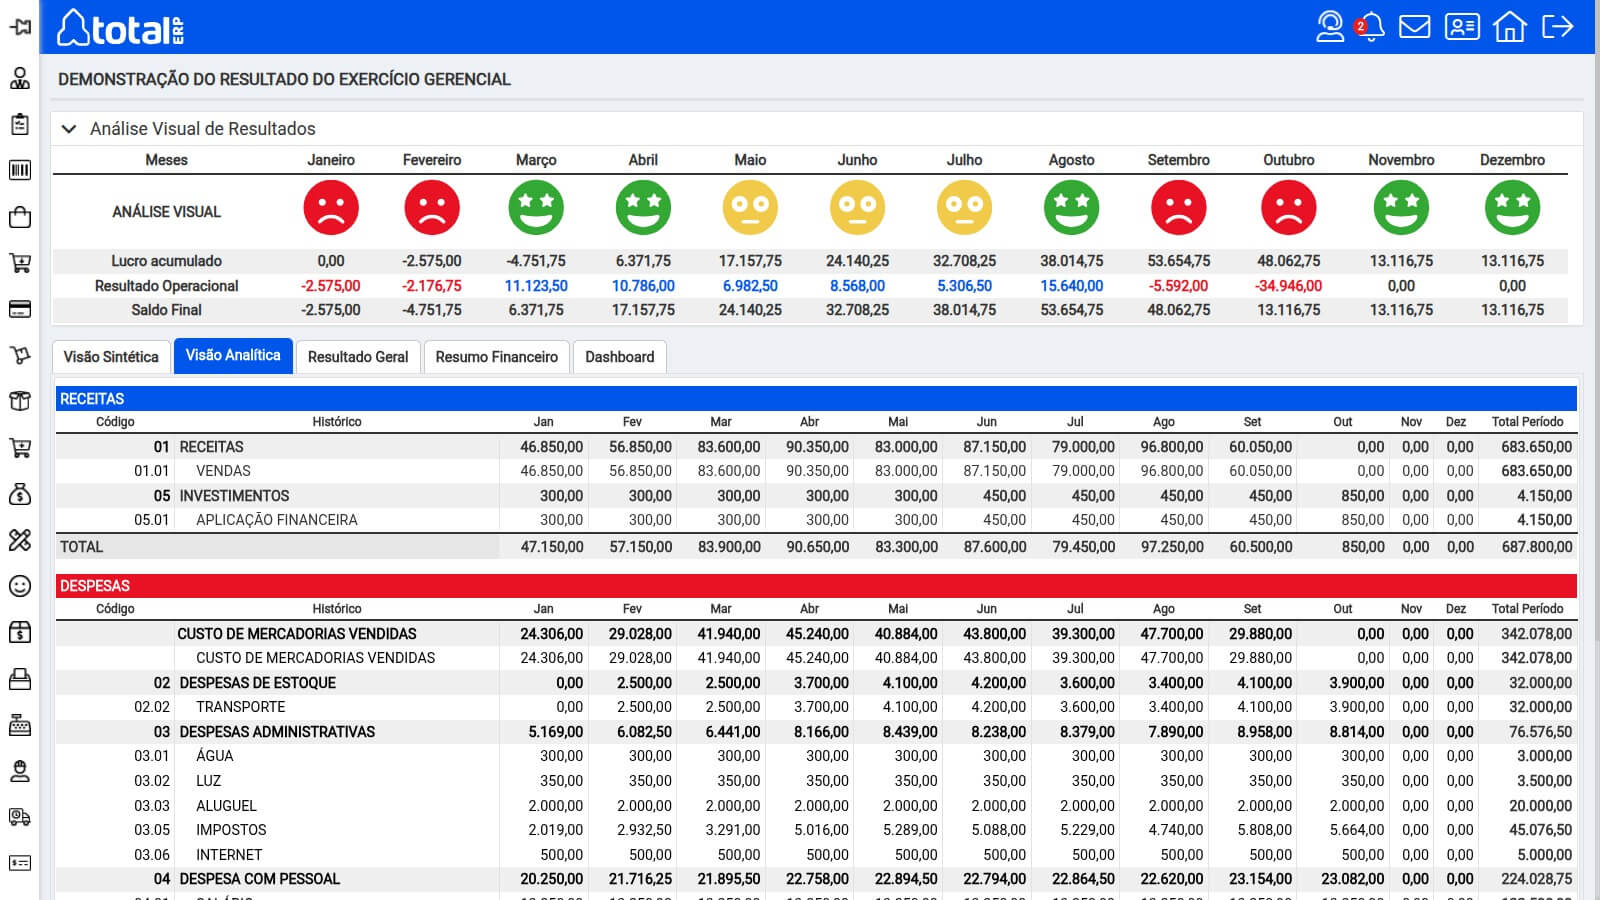Click the logout arrow icon
1600x900 pixels.
tap(1557, 27)
